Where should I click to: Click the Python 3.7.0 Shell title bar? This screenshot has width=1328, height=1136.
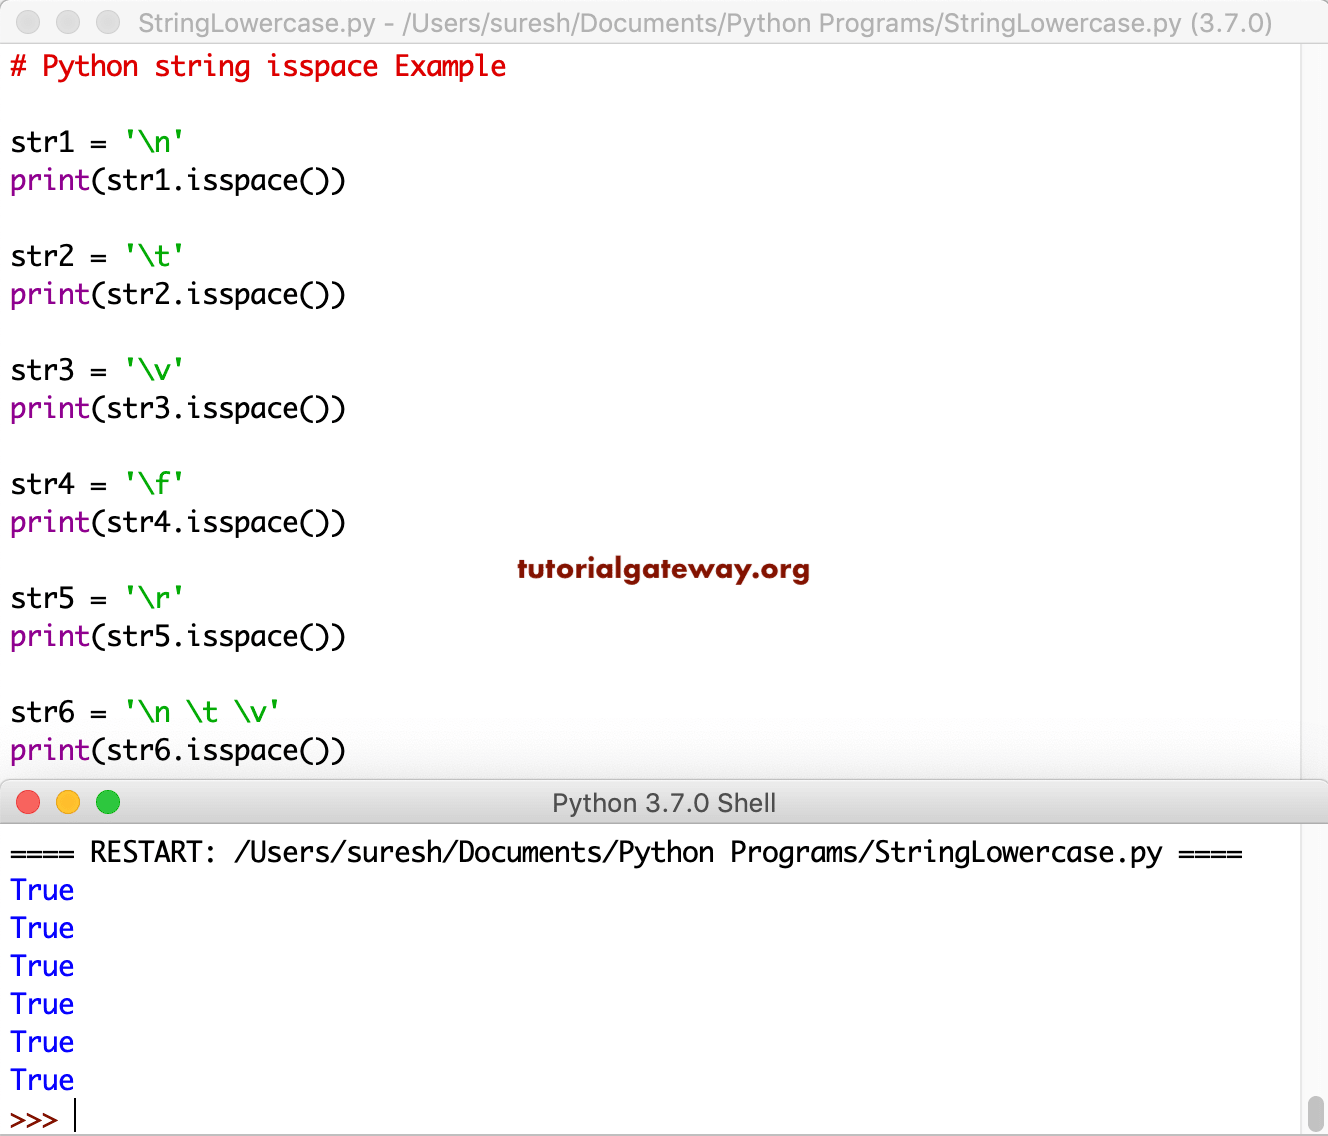[x=664, y=802]
